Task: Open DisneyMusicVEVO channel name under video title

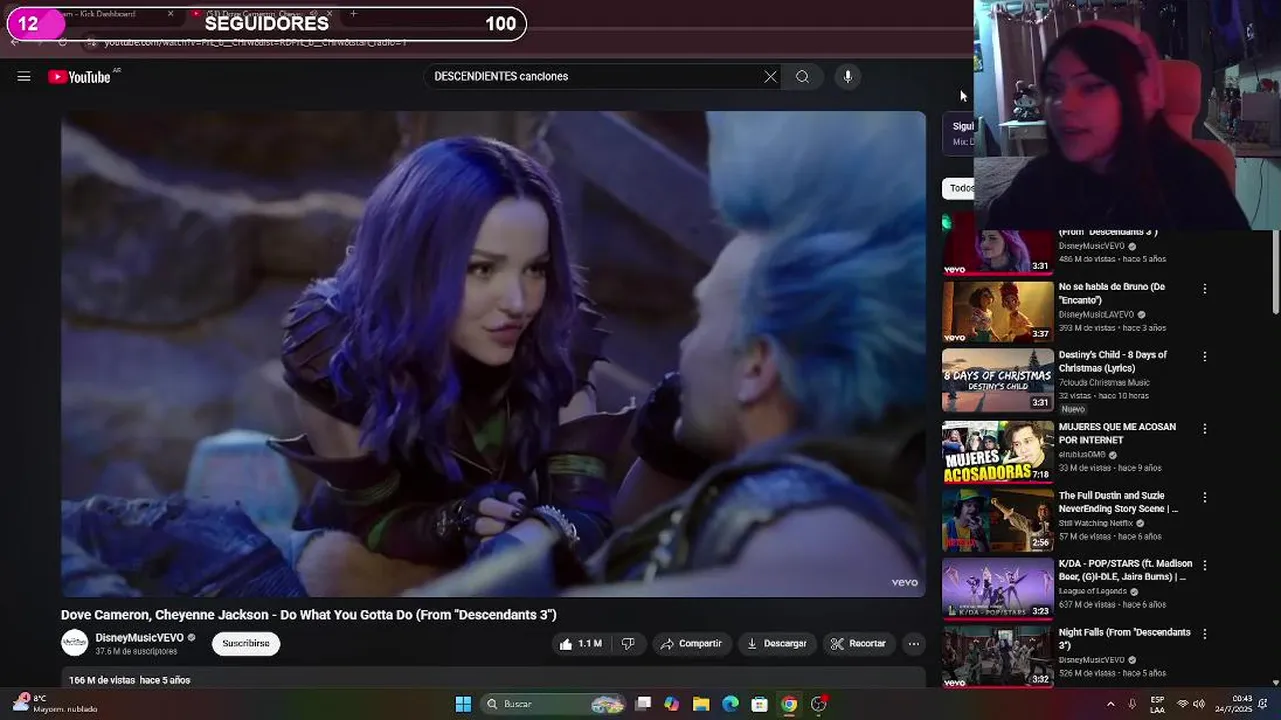Action: pos(139,638)
